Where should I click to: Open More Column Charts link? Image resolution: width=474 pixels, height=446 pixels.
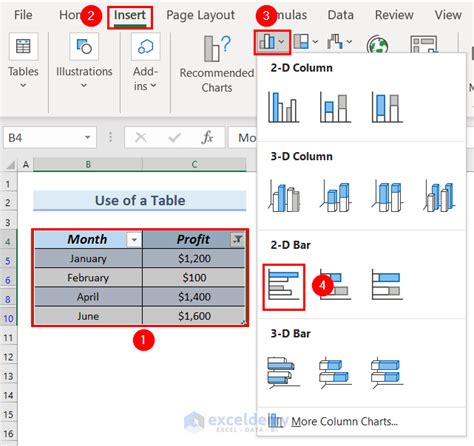coord(344,421)
